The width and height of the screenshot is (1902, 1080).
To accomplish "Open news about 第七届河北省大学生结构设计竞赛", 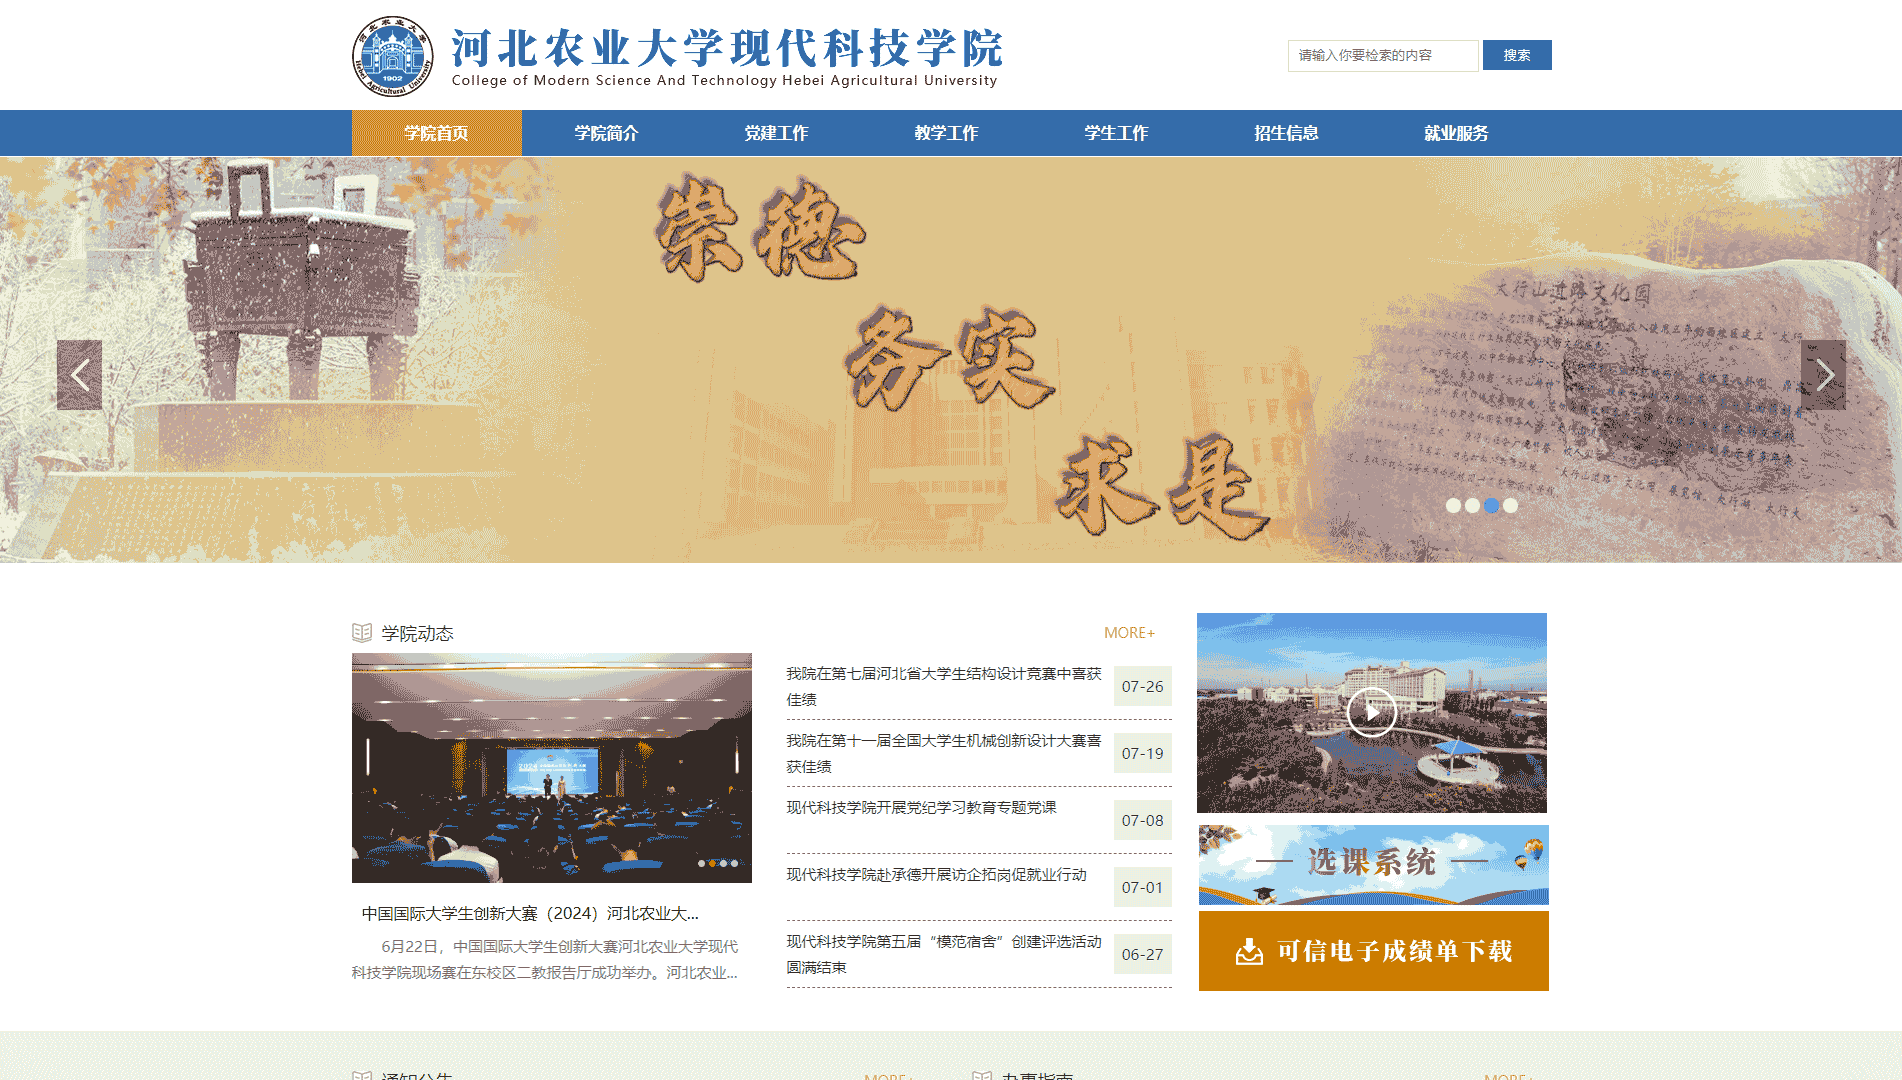I will 943,686.
